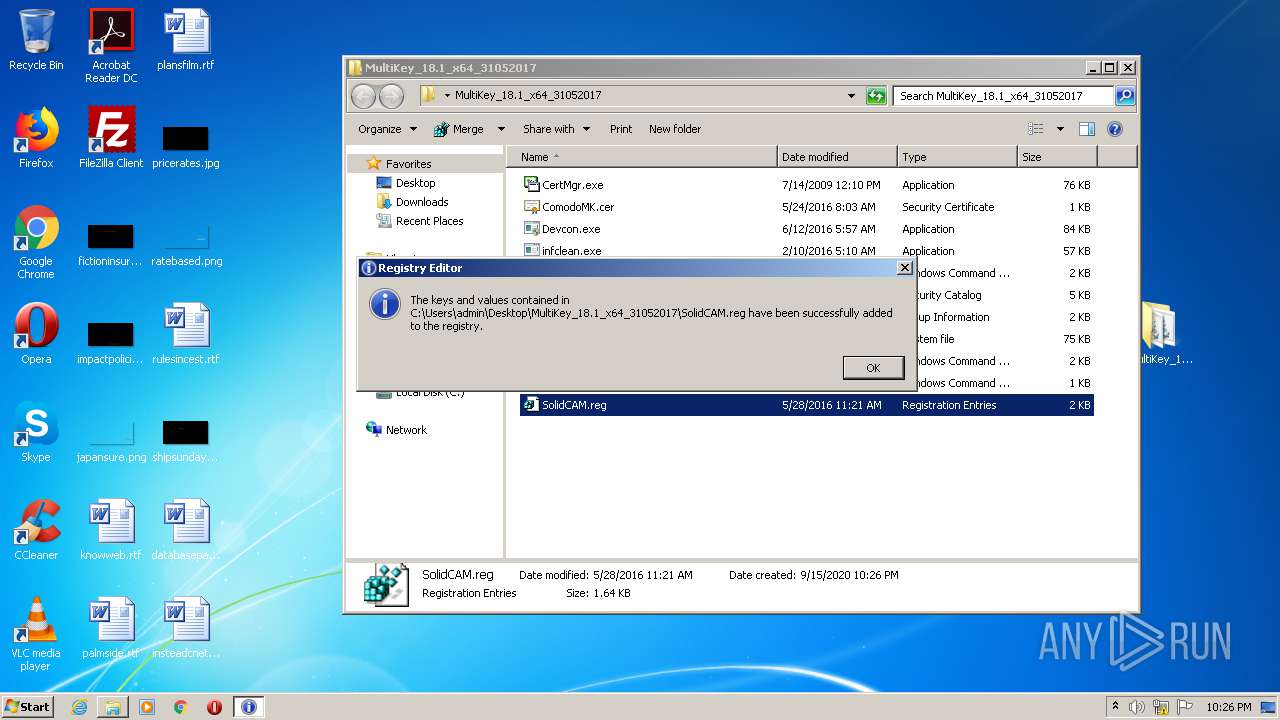Viewport: 1280px width, 720px height.
Task: Click Explorer back navigation arrow
Action: 363,96
